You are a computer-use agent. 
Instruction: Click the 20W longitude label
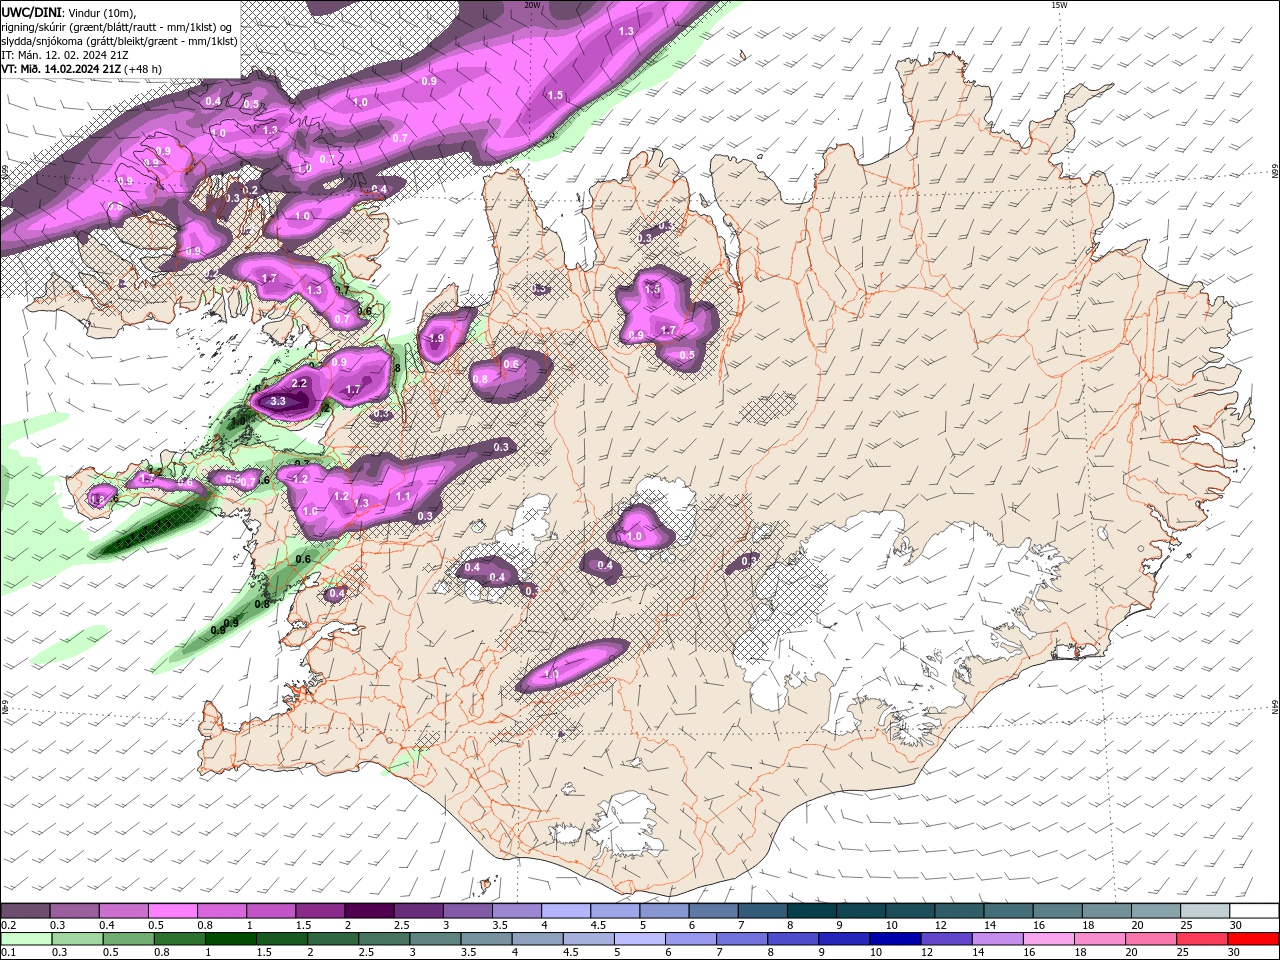(532, 5)
